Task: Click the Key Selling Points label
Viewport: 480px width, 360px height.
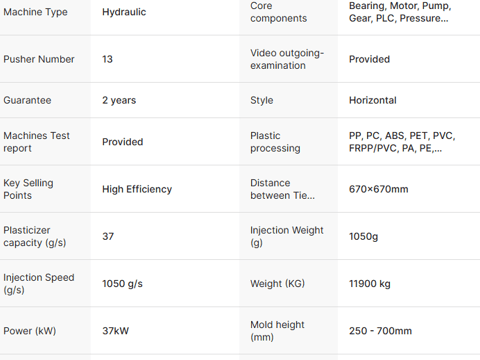Action: pyautogui.click(x=28, y=189)
